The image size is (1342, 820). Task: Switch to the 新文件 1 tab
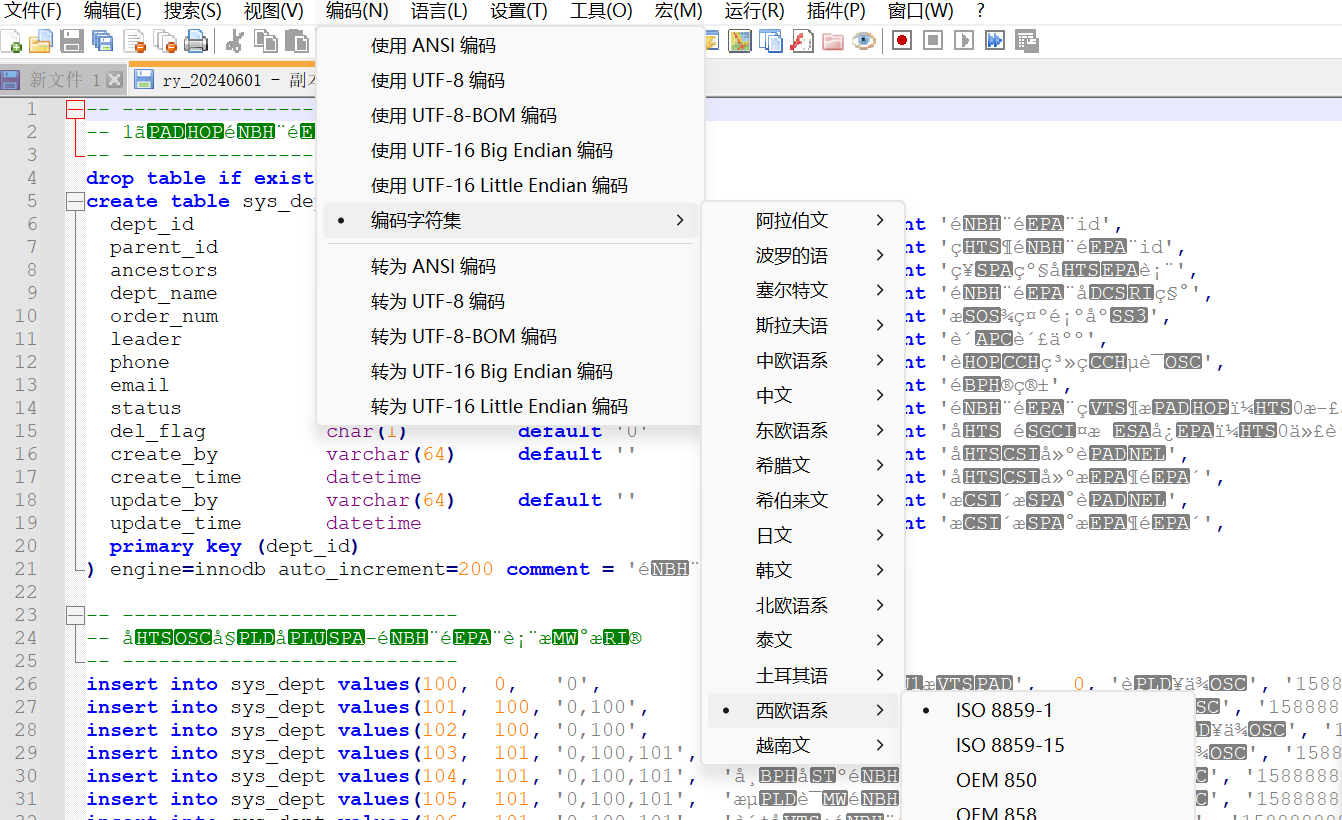tap(62, 80)
